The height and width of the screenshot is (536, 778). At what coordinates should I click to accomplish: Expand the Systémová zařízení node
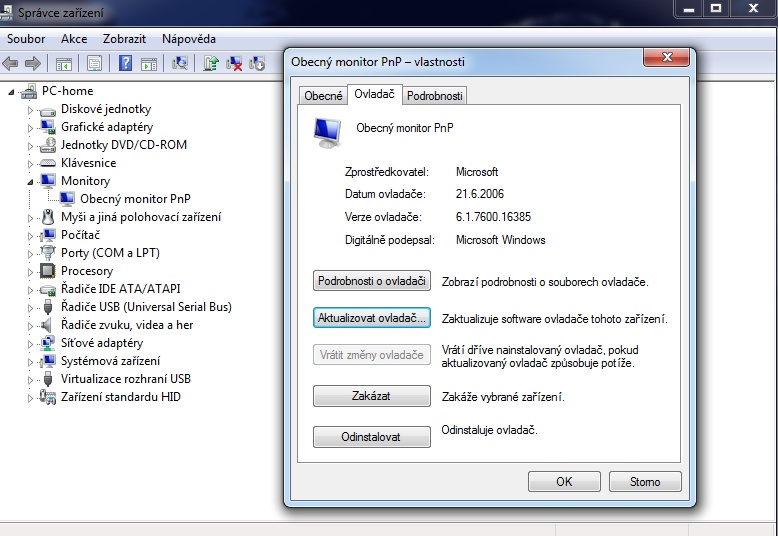coord(30,361)
